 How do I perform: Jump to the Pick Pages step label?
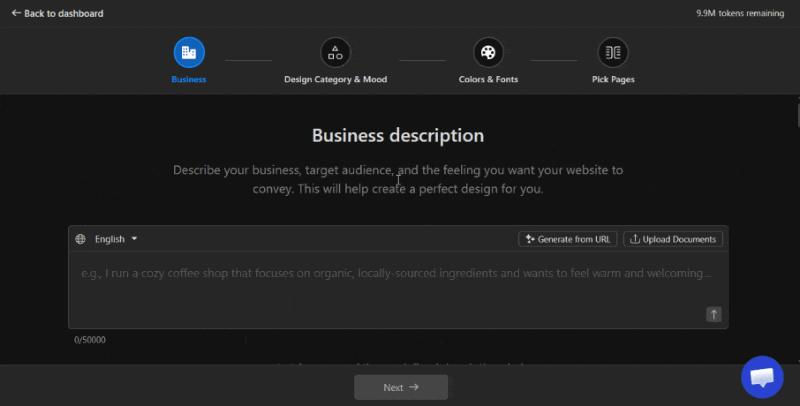coord(612,79)
